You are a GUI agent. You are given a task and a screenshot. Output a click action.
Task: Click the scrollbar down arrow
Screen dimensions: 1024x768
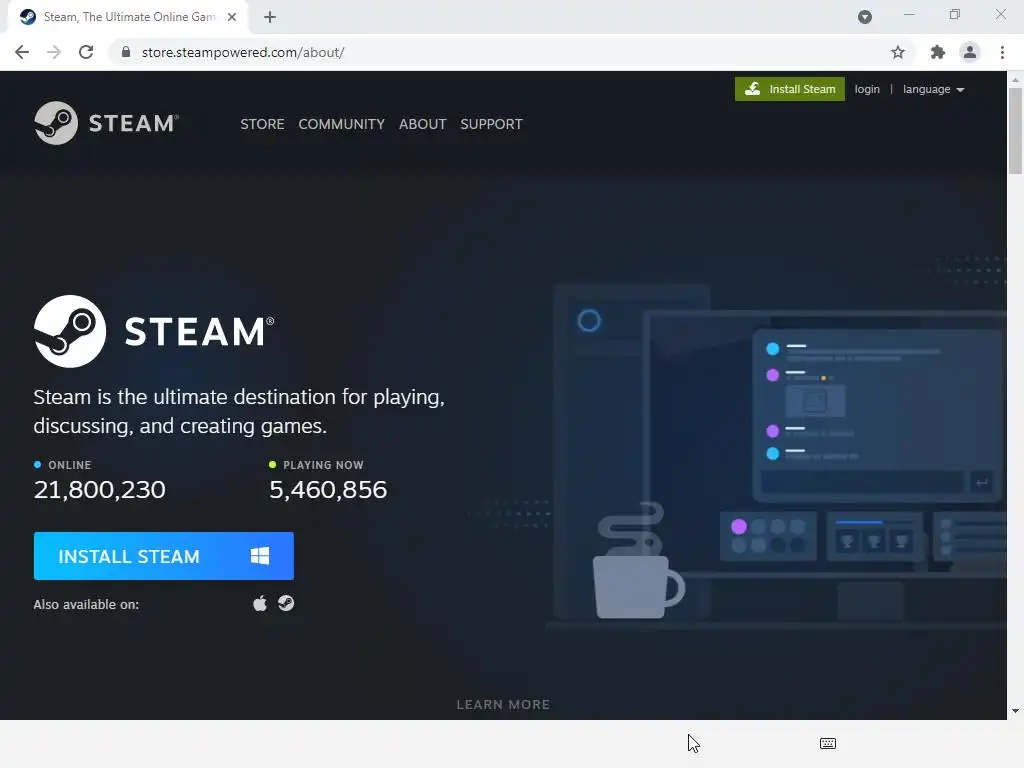coord(1015,711)
